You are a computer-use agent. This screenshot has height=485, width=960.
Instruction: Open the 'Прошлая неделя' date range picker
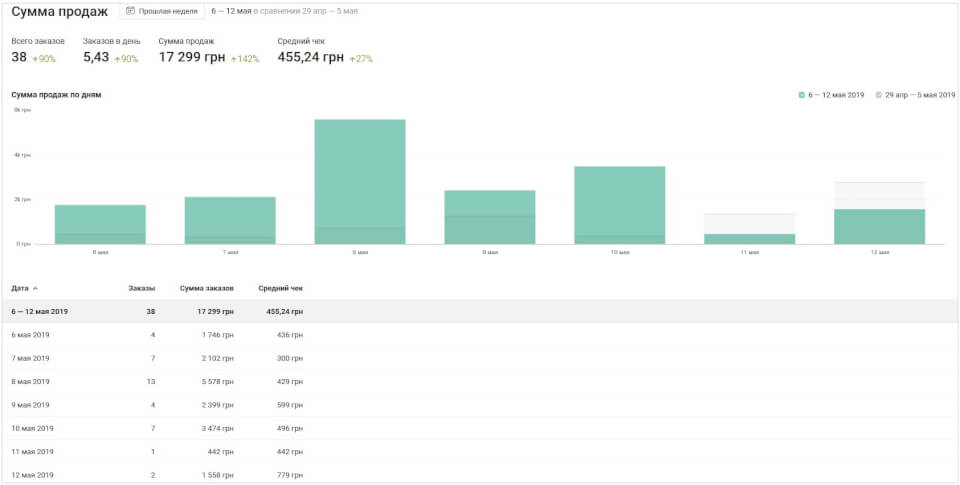click(161, 11)
